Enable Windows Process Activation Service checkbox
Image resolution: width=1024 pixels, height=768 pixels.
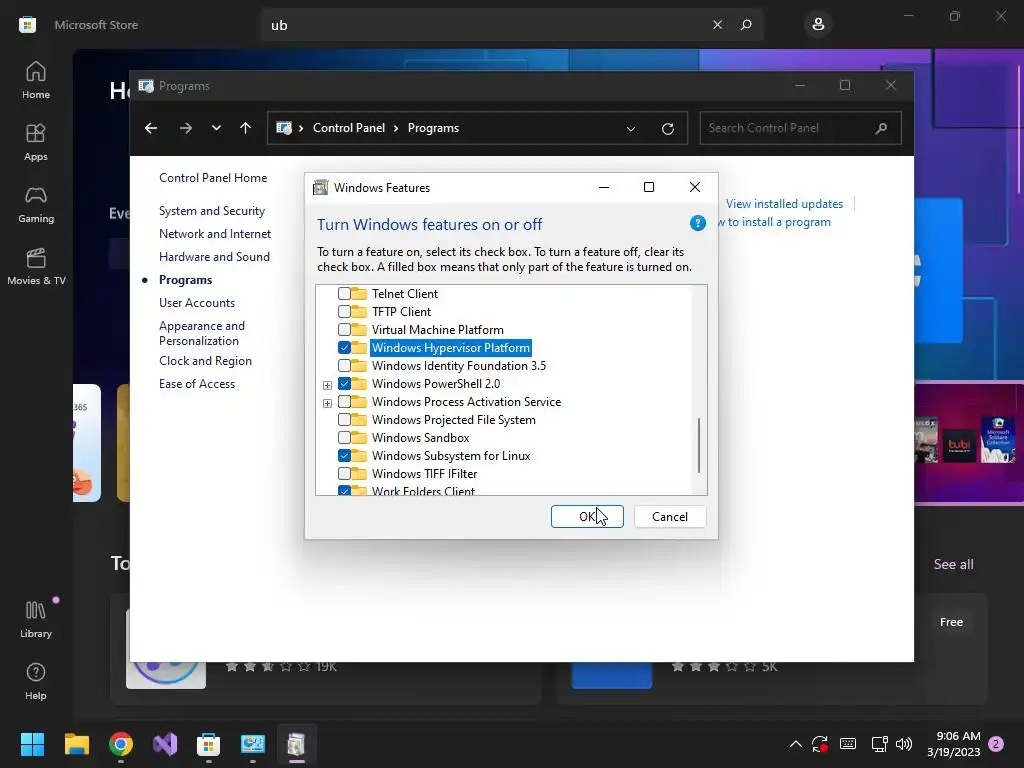344,402
